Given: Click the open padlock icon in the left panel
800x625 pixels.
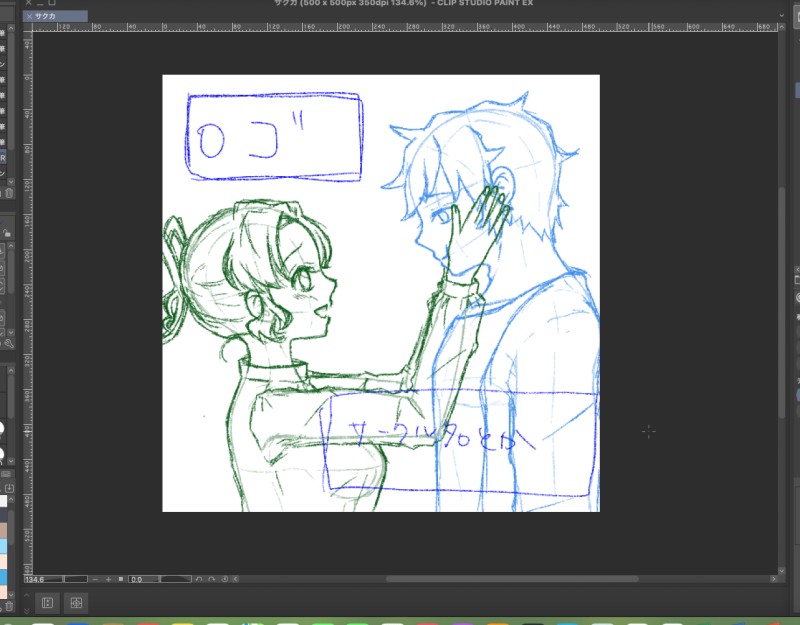Looking at the screenshot, I should pyautogui.click(x=7, y=233).
